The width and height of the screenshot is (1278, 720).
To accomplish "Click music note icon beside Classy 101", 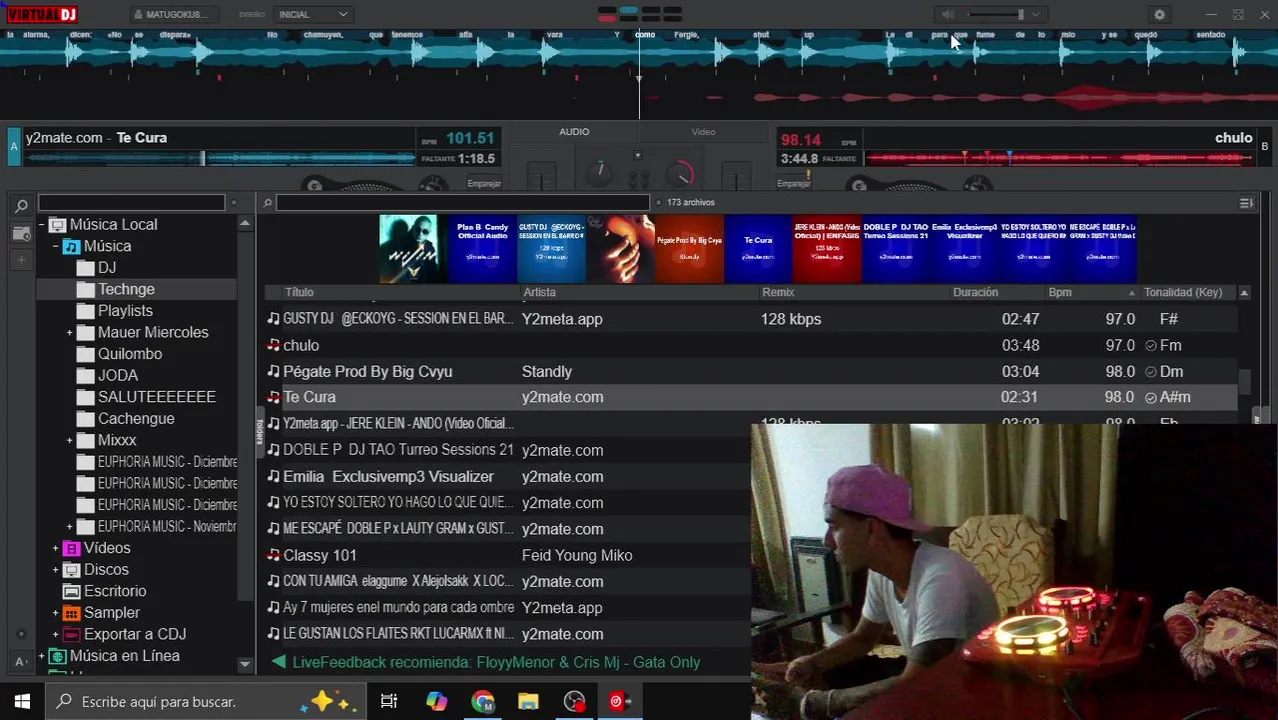I will coord(274,555).
